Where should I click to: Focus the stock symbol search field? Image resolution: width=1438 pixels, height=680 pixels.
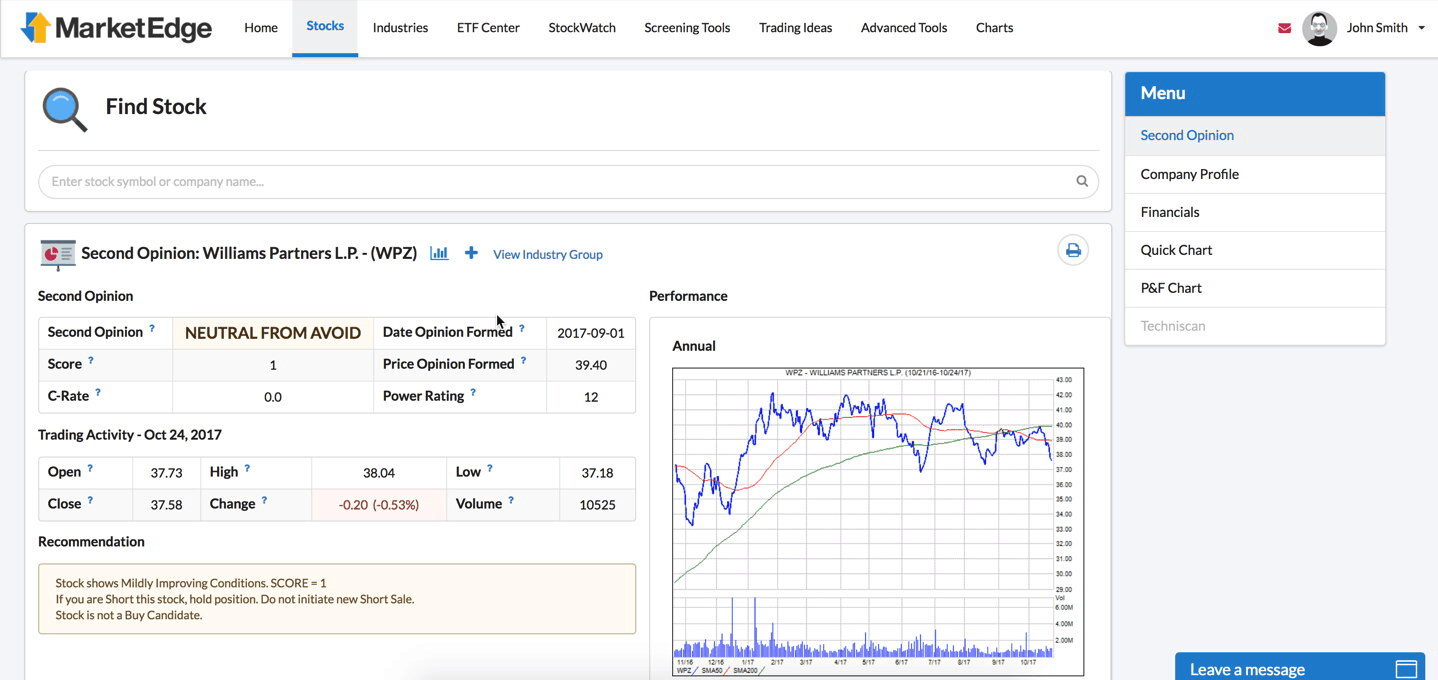click(568, 182)
